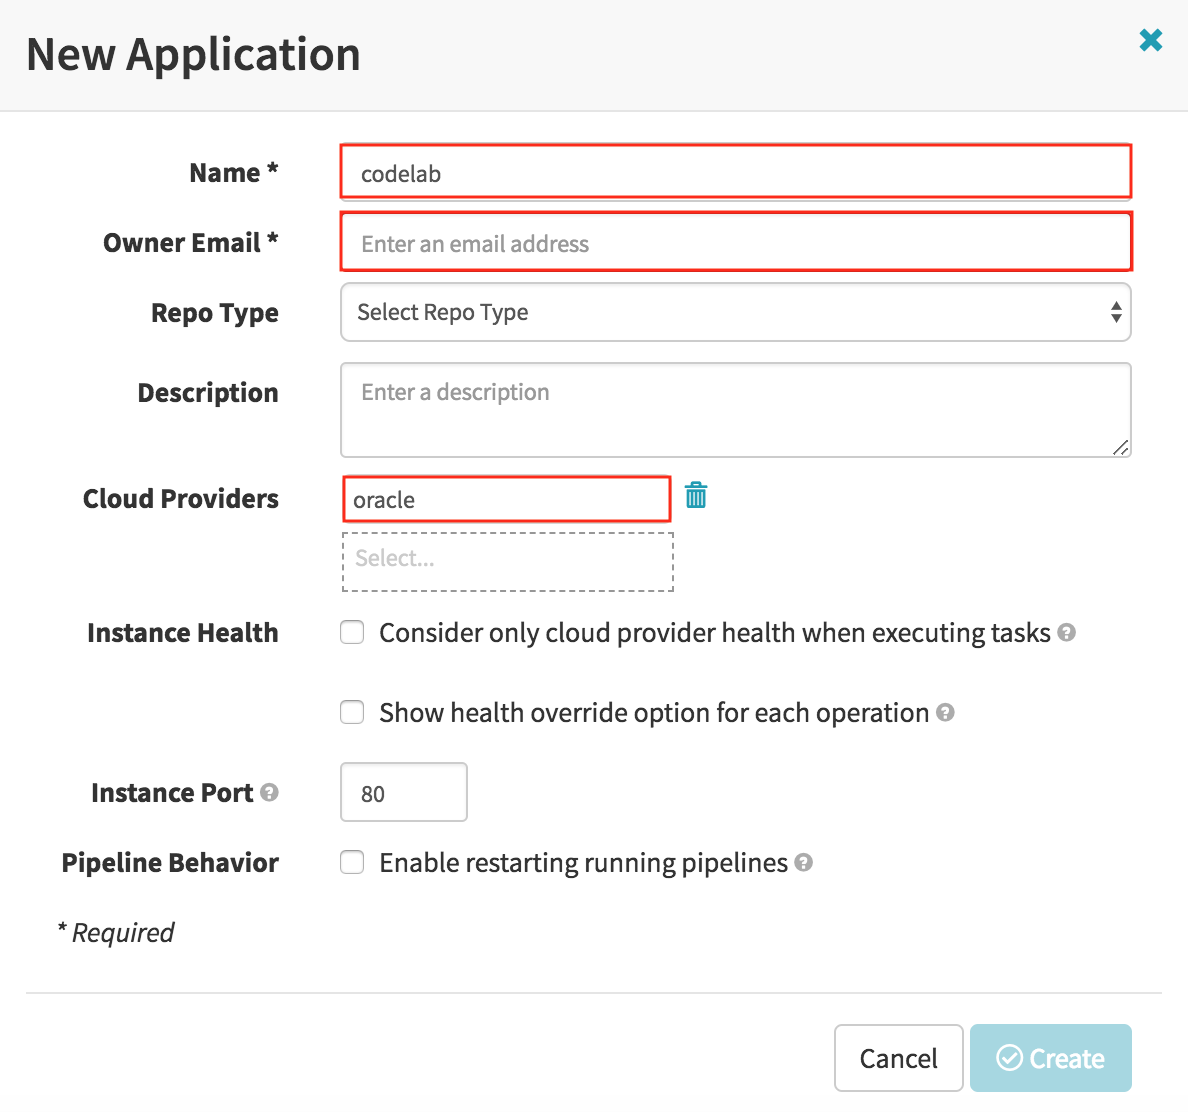Click the Description box resize handle

click(1121, 448)
